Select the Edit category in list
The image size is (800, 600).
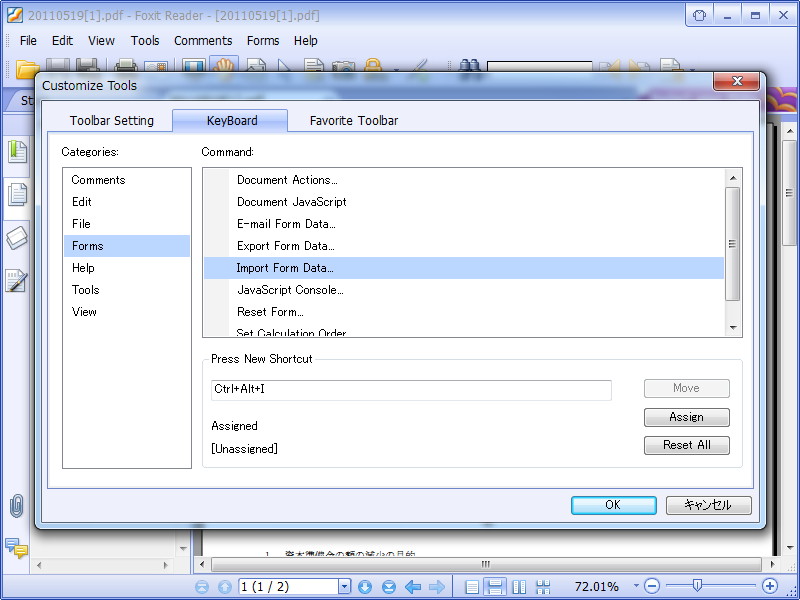pyautogui.click(x=127, y=202)
